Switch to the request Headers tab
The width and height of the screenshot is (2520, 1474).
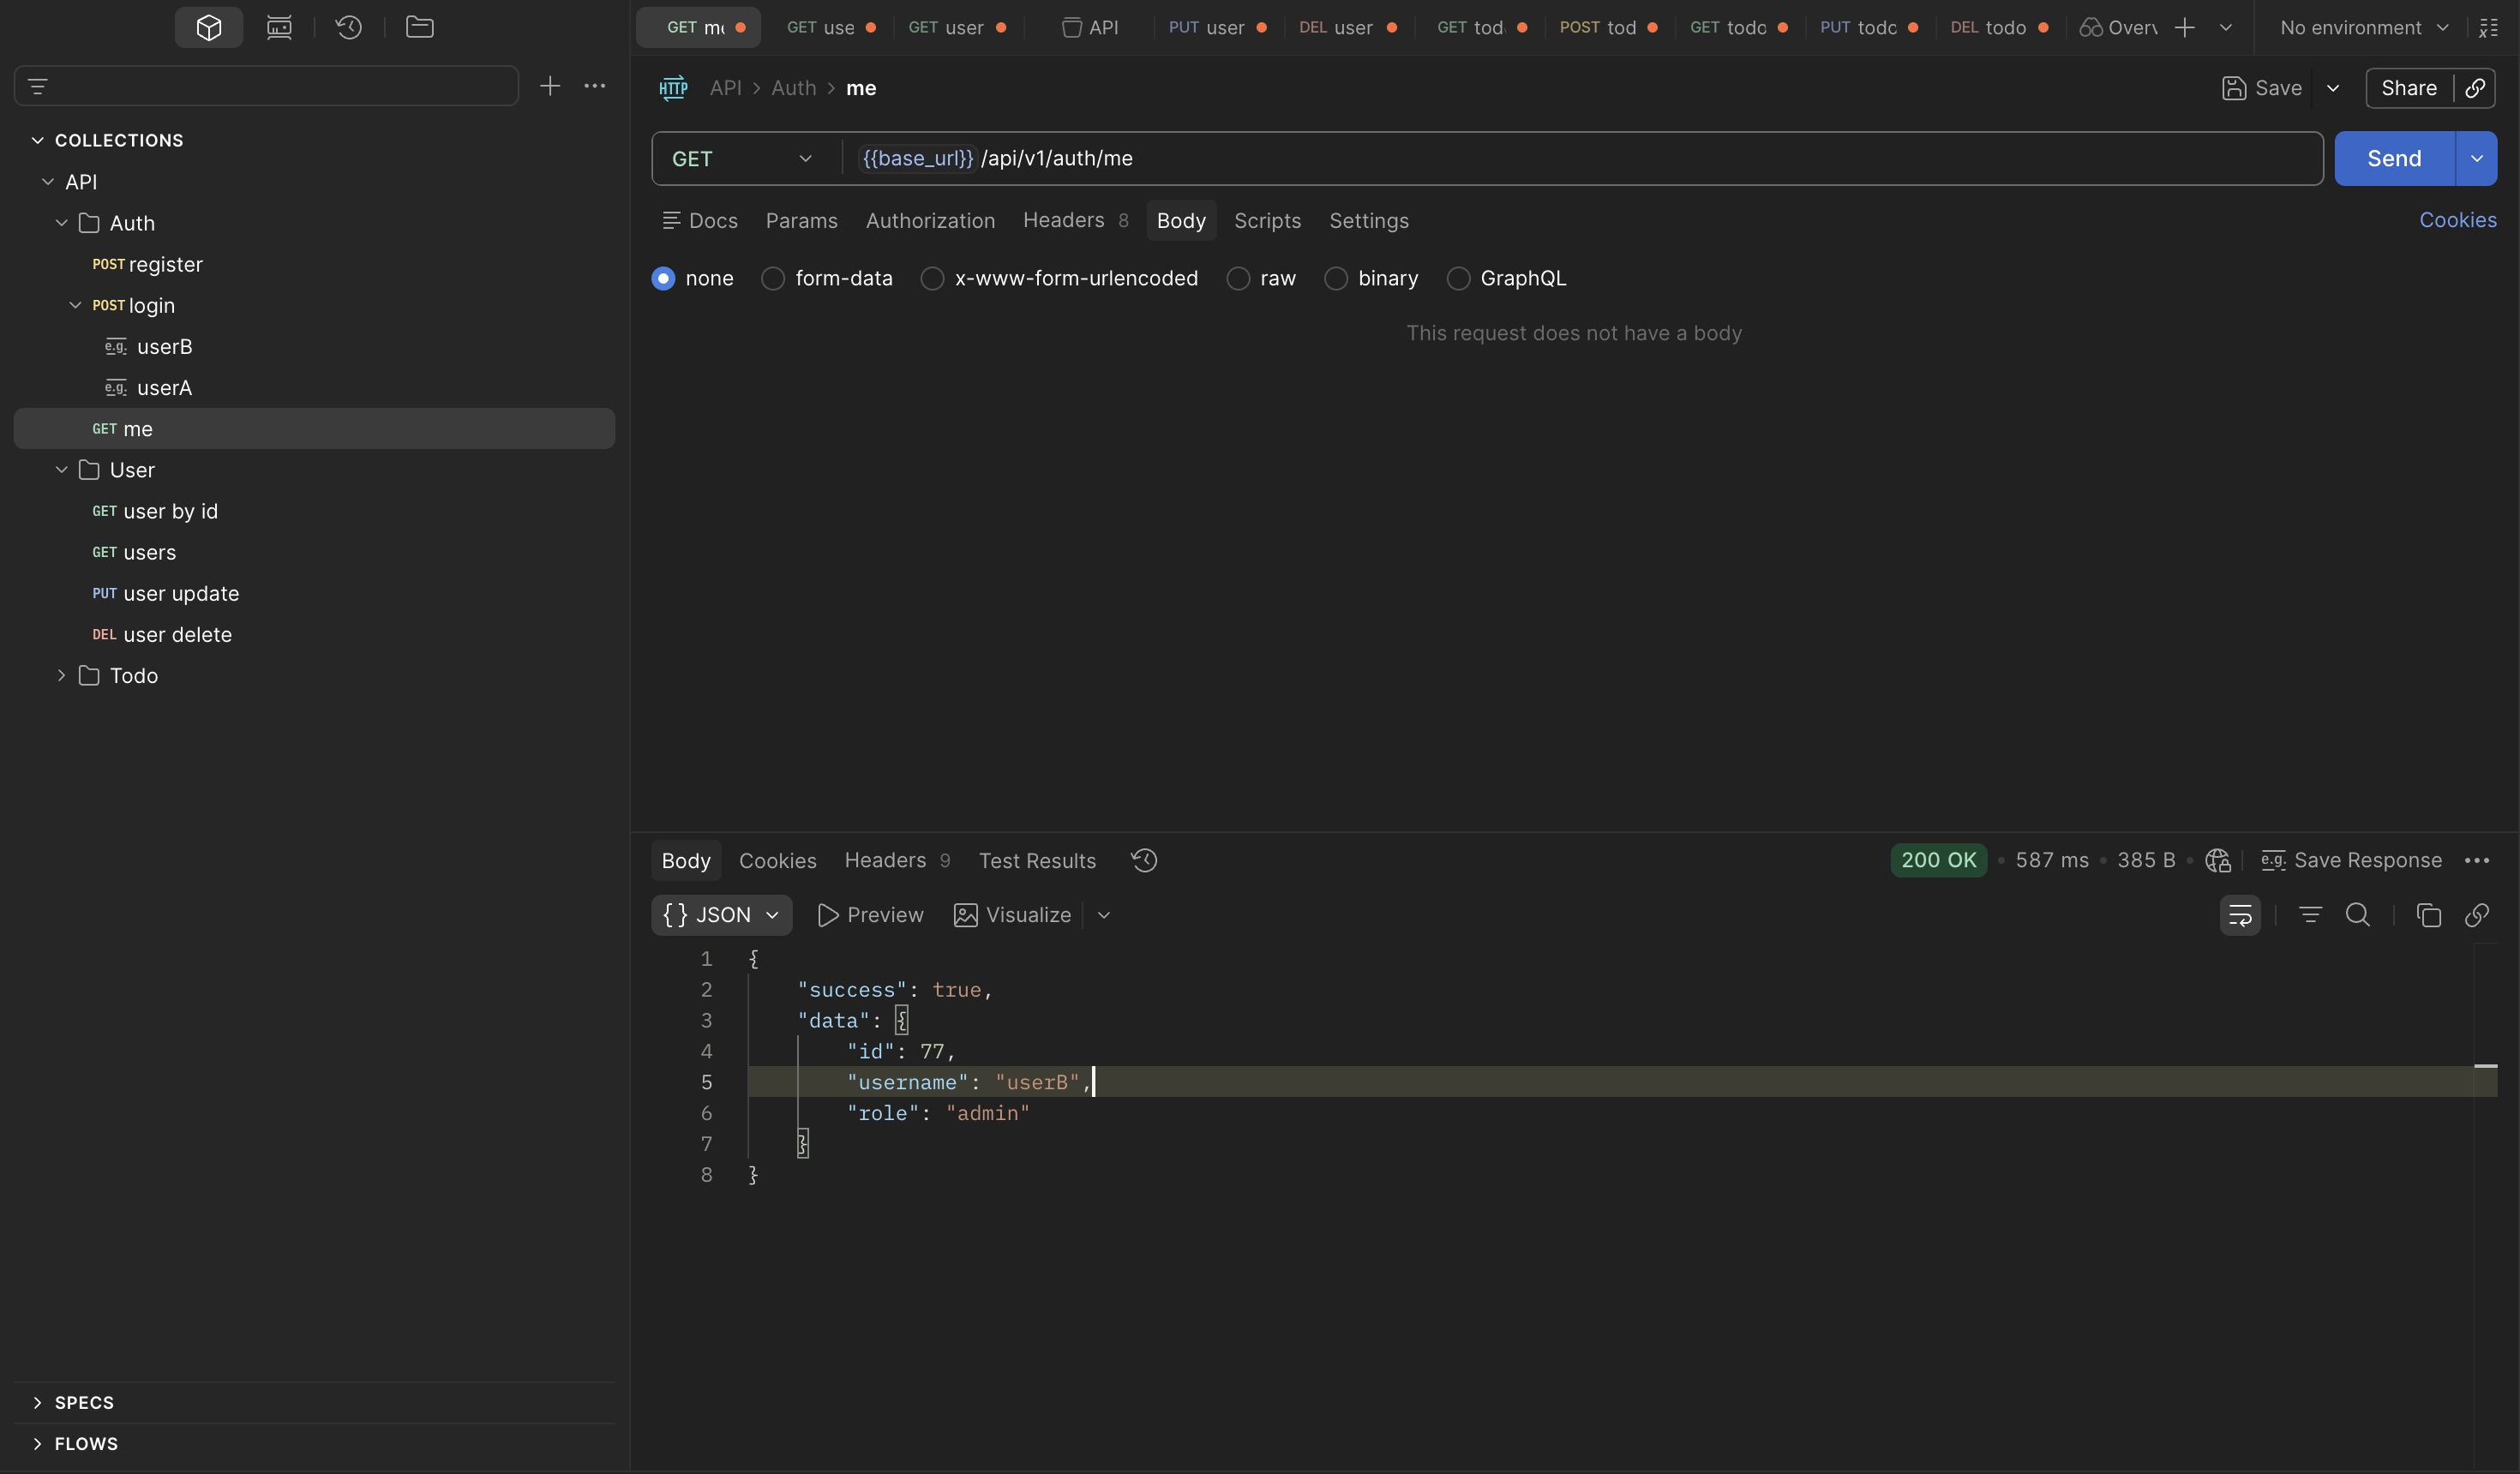pyautogui.click(x=1075, y=221)
